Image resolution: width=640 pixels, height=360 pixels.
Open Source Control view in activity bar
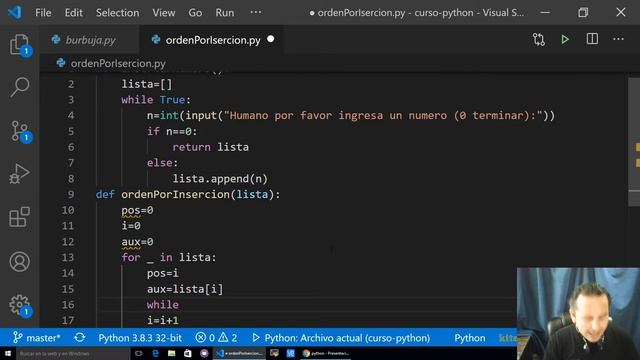pos(19,131)
